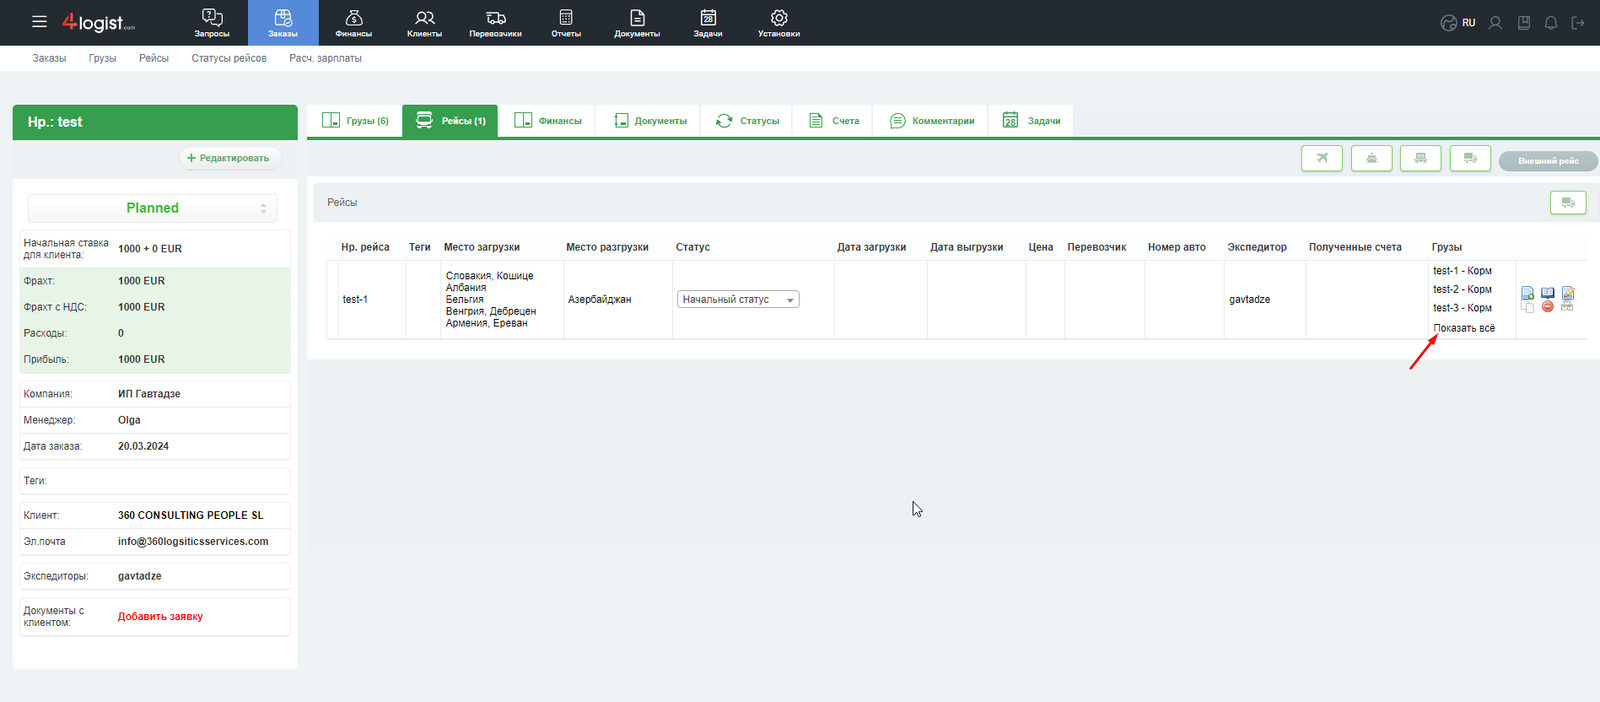Click the email info@360logsiticsservices.com

coord(193,541)
